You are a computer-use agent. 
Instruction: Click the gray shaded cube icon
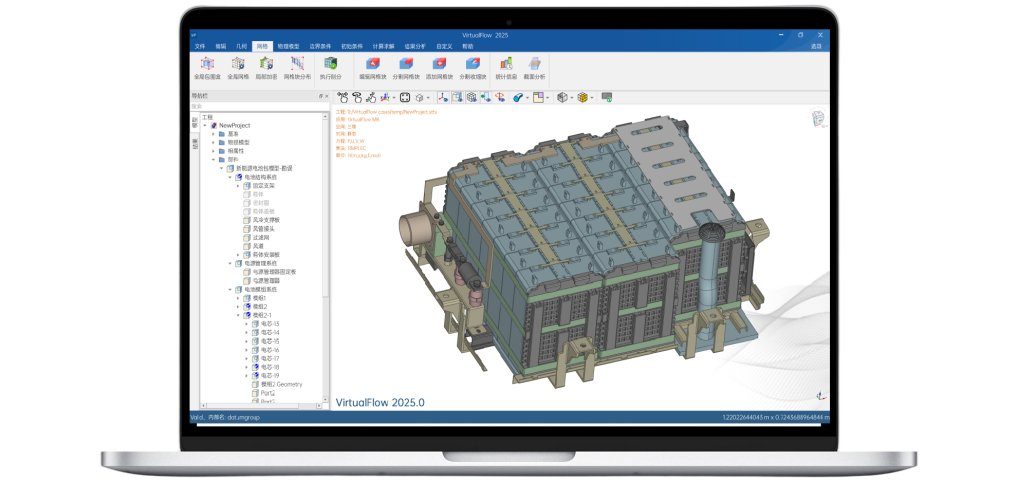(x=562, y=97)
